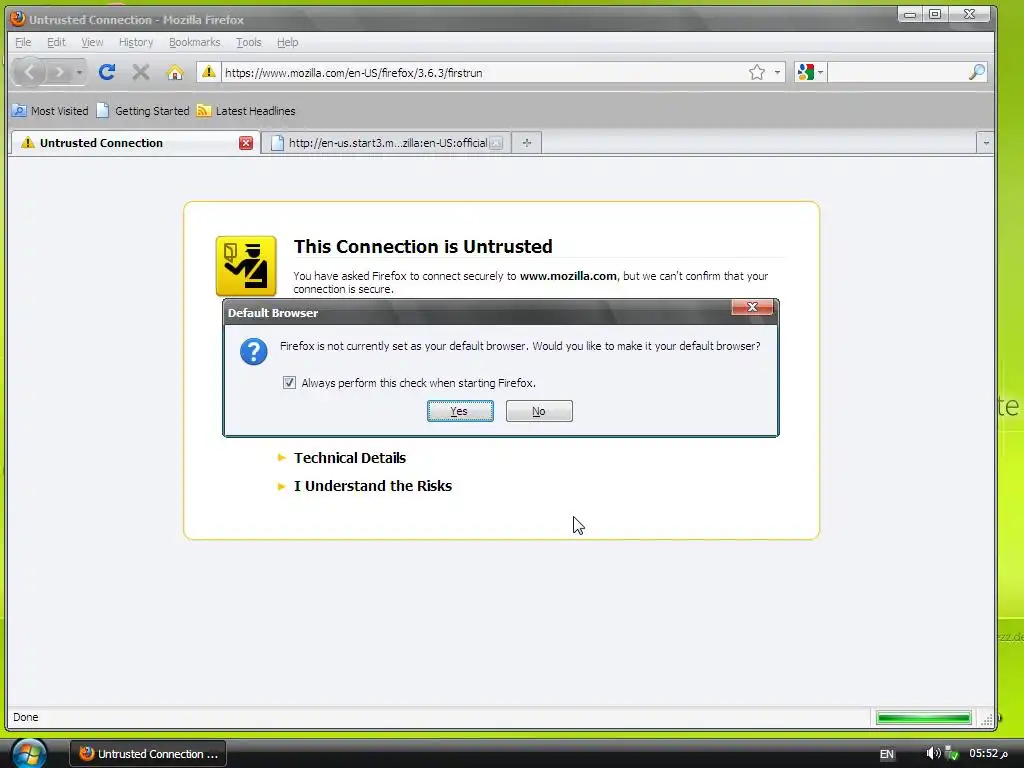This screenshot has height=768, width=1024.
Task: Click the network status tray icon
Action: [x=952, y=753]
